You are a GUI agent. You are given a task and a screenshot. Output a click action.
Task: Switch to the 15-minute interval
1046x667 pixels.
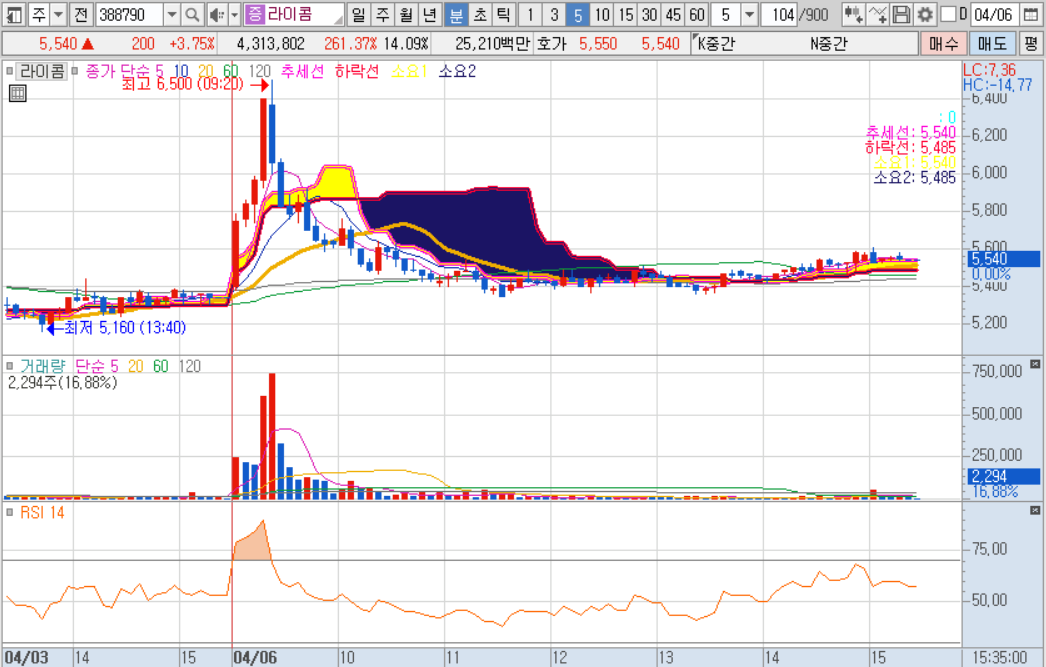[x=626, y=14]
